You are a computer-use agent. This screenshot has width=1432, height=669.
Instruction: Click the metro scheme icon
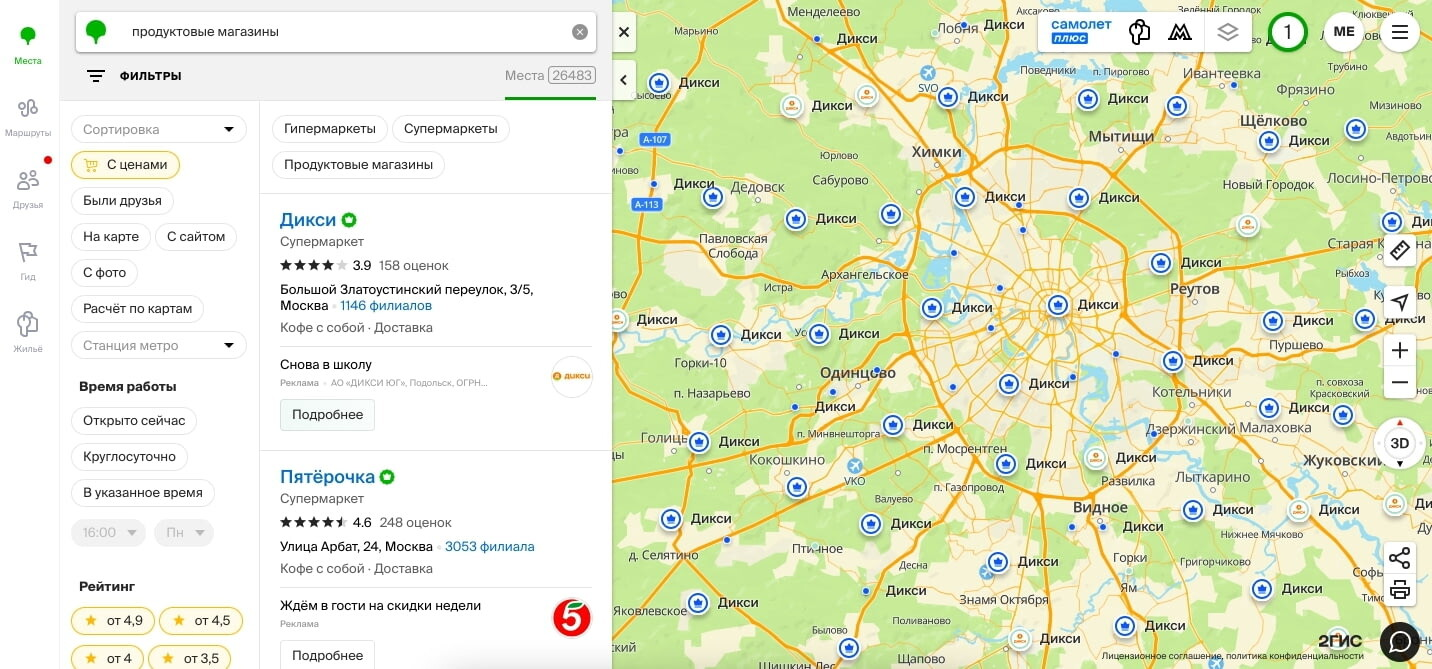pos(1180,32)
